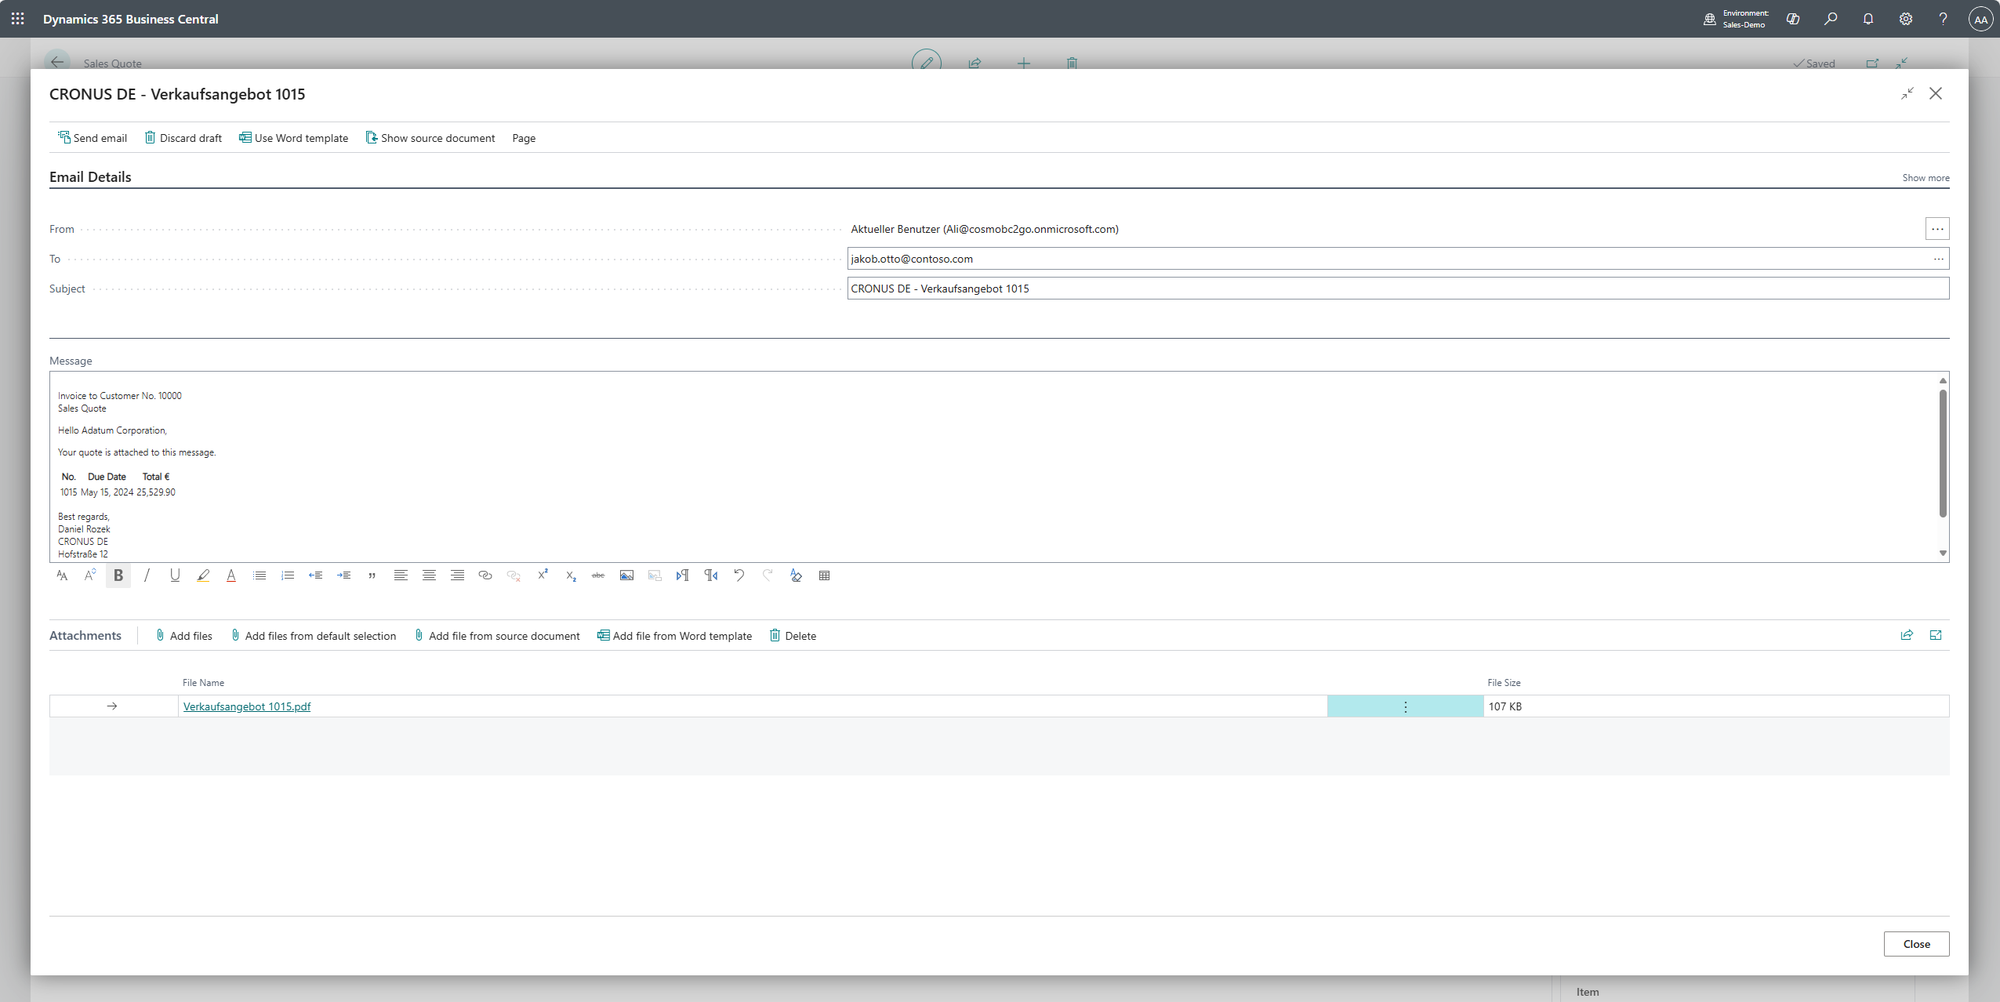The height and width of the screenshot is (1002, 2000).
Task: Open the text highlight color picker
Action: click(x=203, y=576)
